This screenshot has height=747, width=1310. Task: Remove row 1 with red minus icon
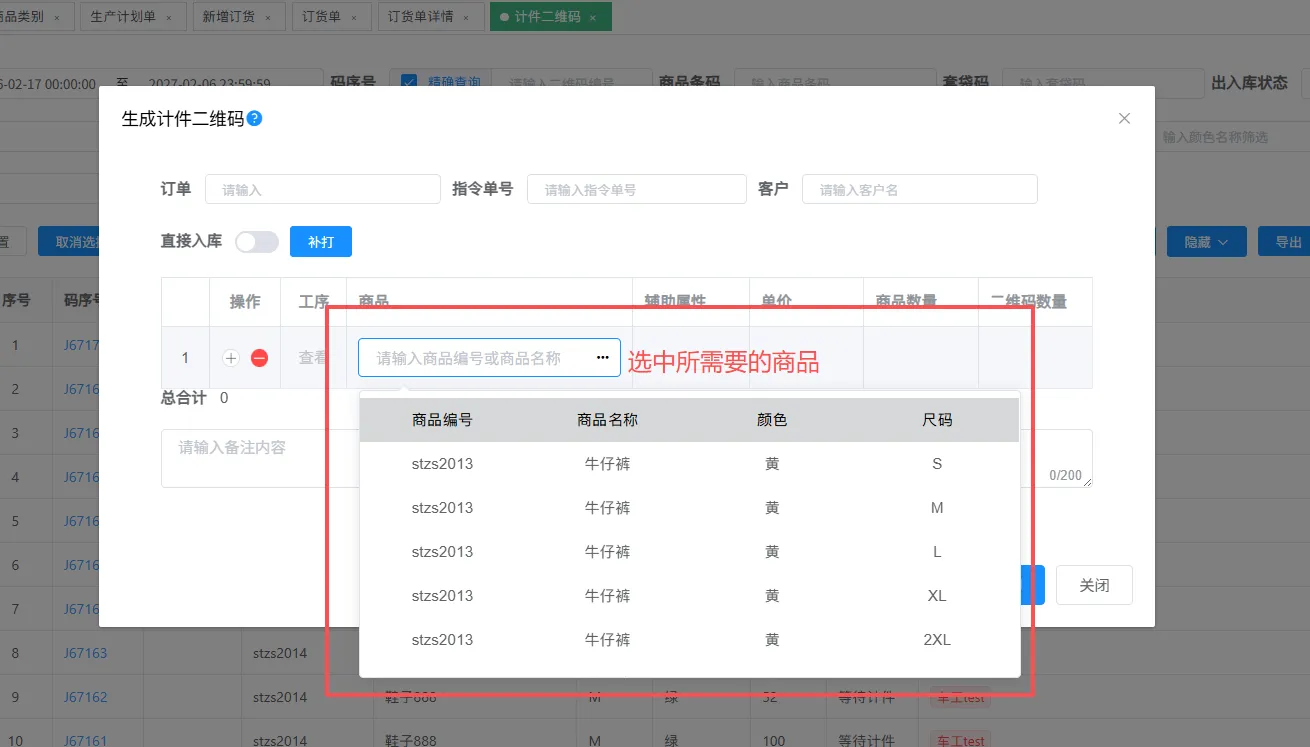point(259,358)
